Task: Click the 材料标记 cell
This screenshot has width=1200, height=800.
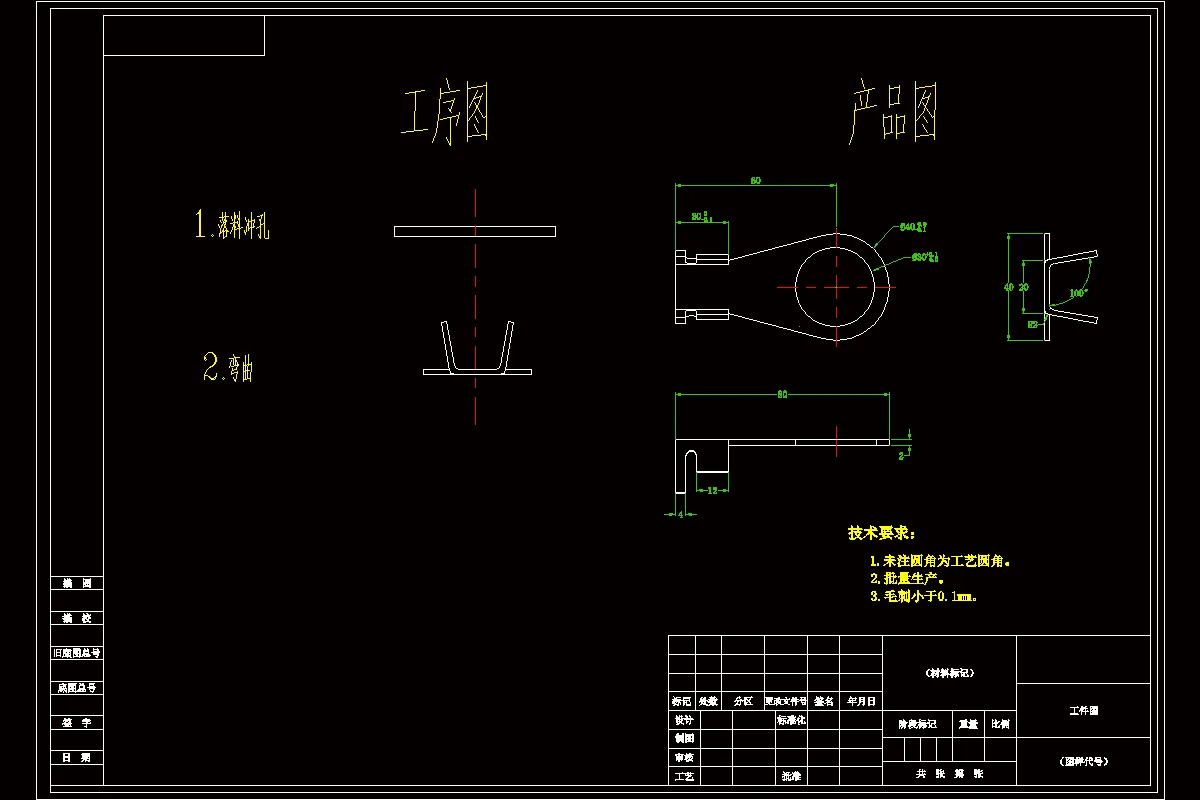Action: coord(950,674)
